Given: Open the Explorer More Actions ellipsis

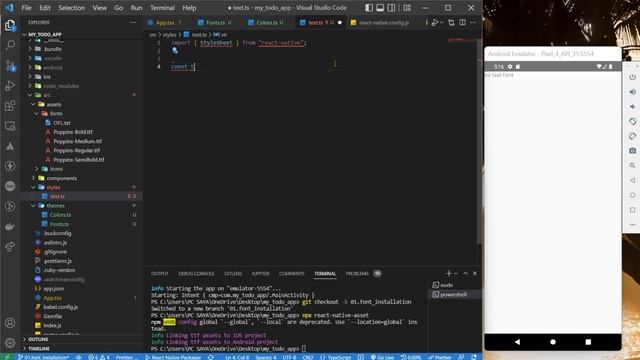Looking at the screenshot, I should pyautogui.click(x=133, y=22).
